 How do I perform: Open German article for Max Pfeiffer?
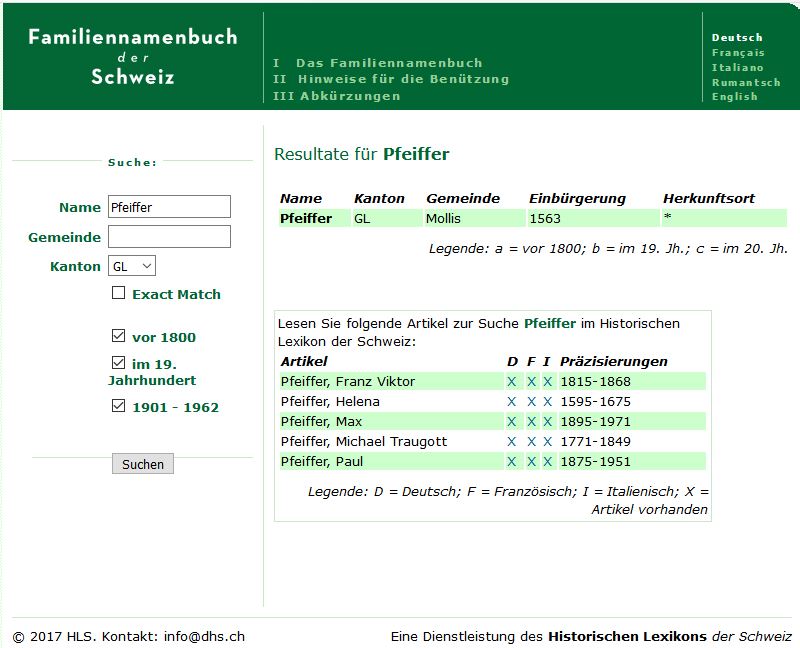tap(512, 422)
